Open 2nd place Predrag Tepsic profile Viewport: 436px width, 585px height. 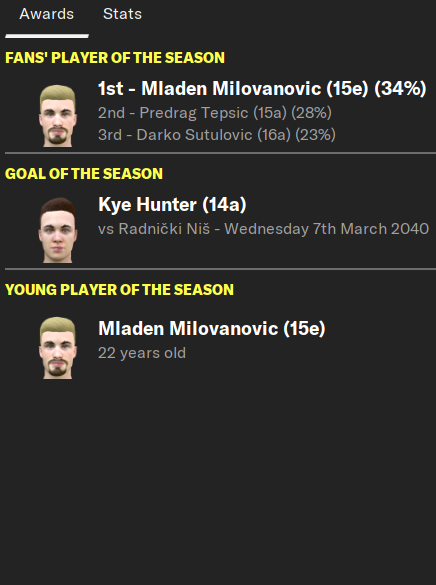[x=194, y=113]
